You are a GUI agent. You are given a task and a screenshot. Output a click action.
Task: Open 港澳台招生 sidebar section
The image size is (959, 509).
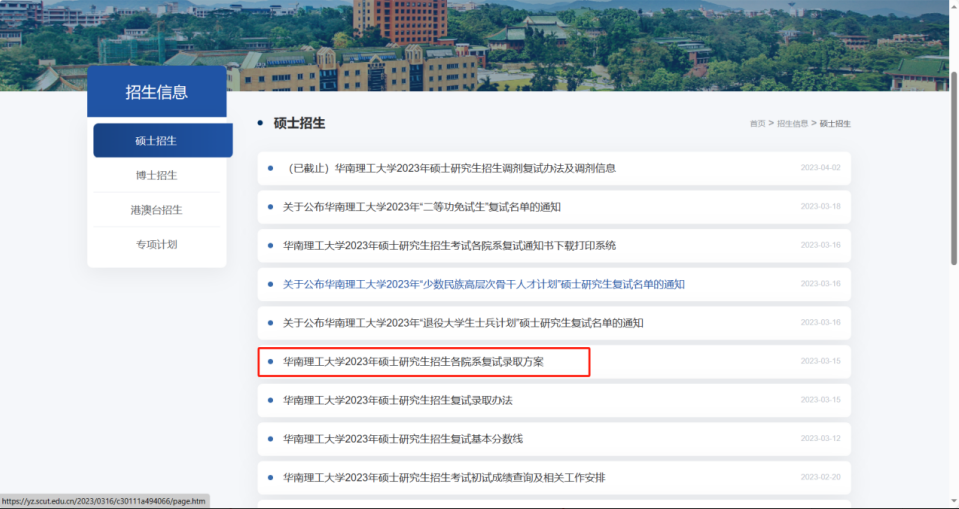tap(157, 210)
